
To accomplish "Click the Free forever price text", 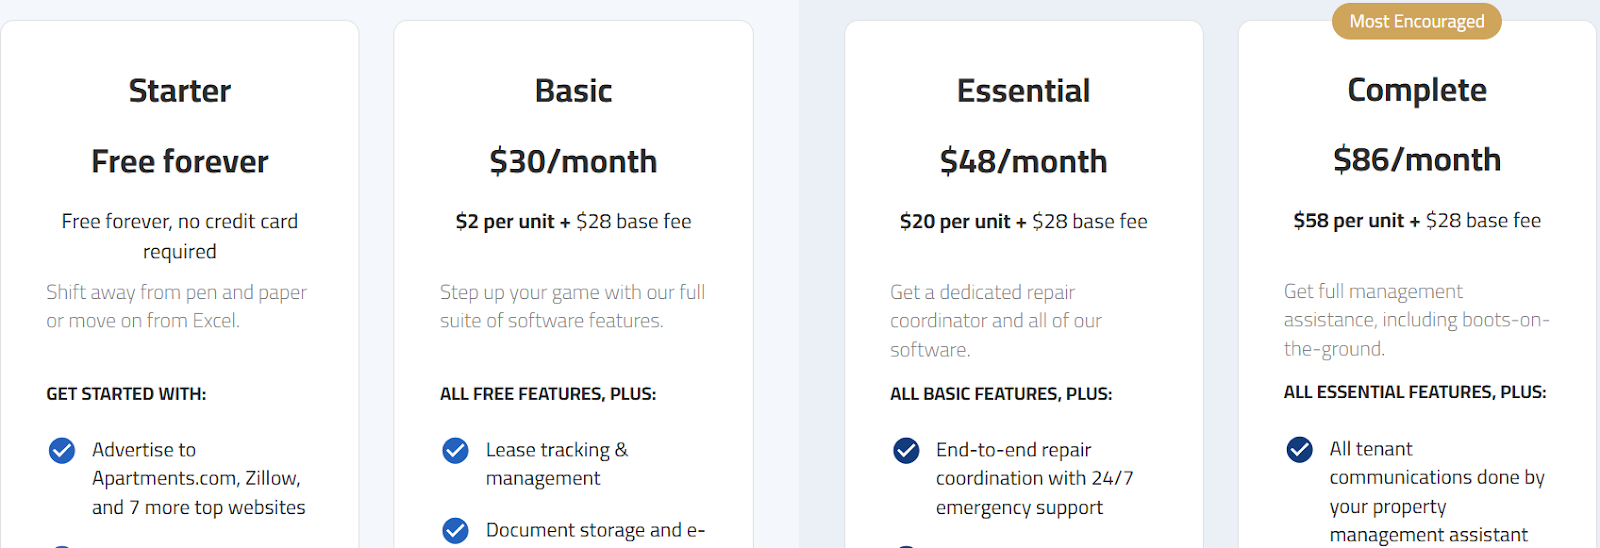I will (180, 161).
